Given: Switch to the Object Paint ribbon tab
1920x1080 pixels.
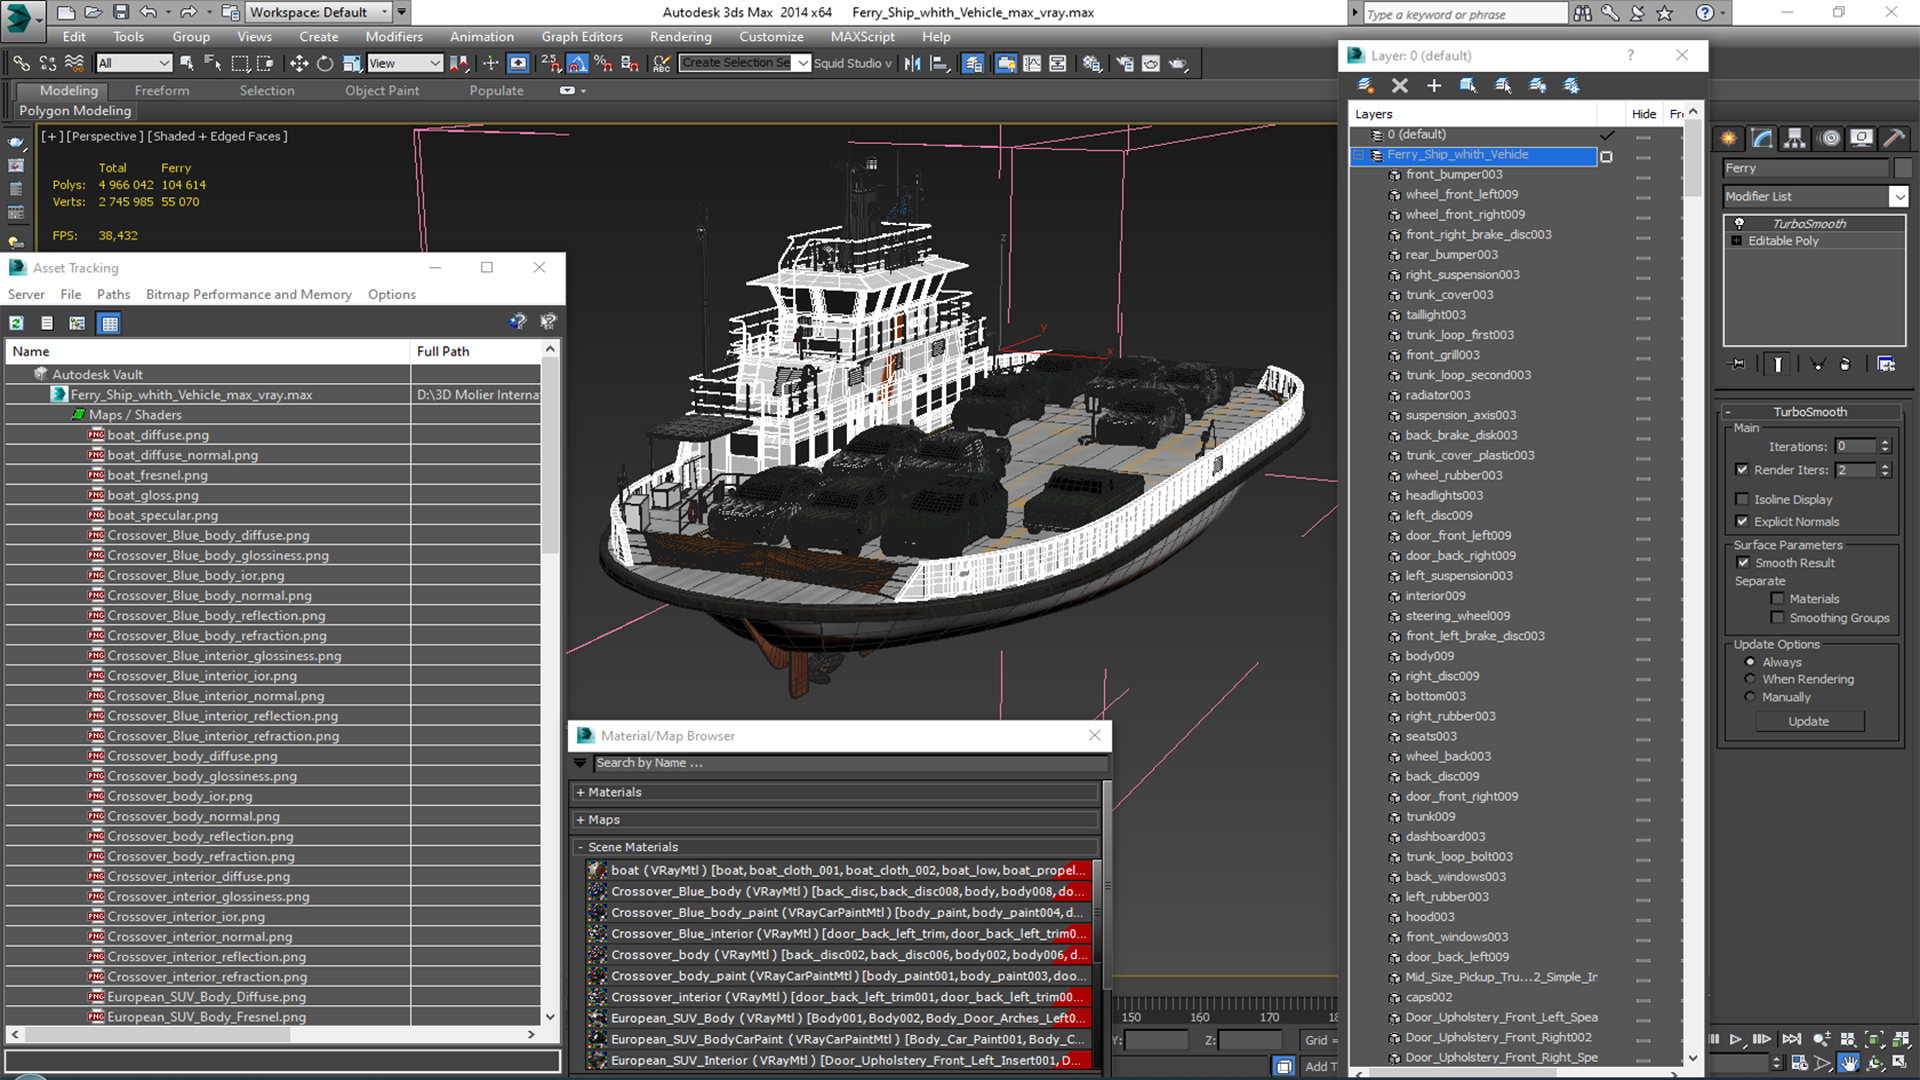Looking at the screenshot, I should tap(382, 90).
